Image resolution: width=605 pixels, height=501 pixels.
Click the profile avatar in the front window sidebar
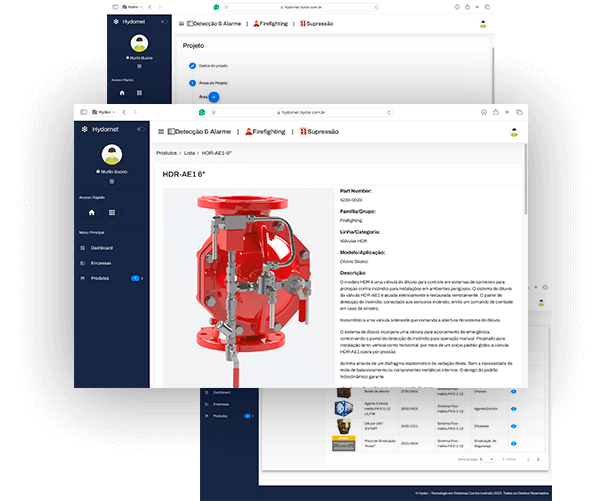point(112,154)
